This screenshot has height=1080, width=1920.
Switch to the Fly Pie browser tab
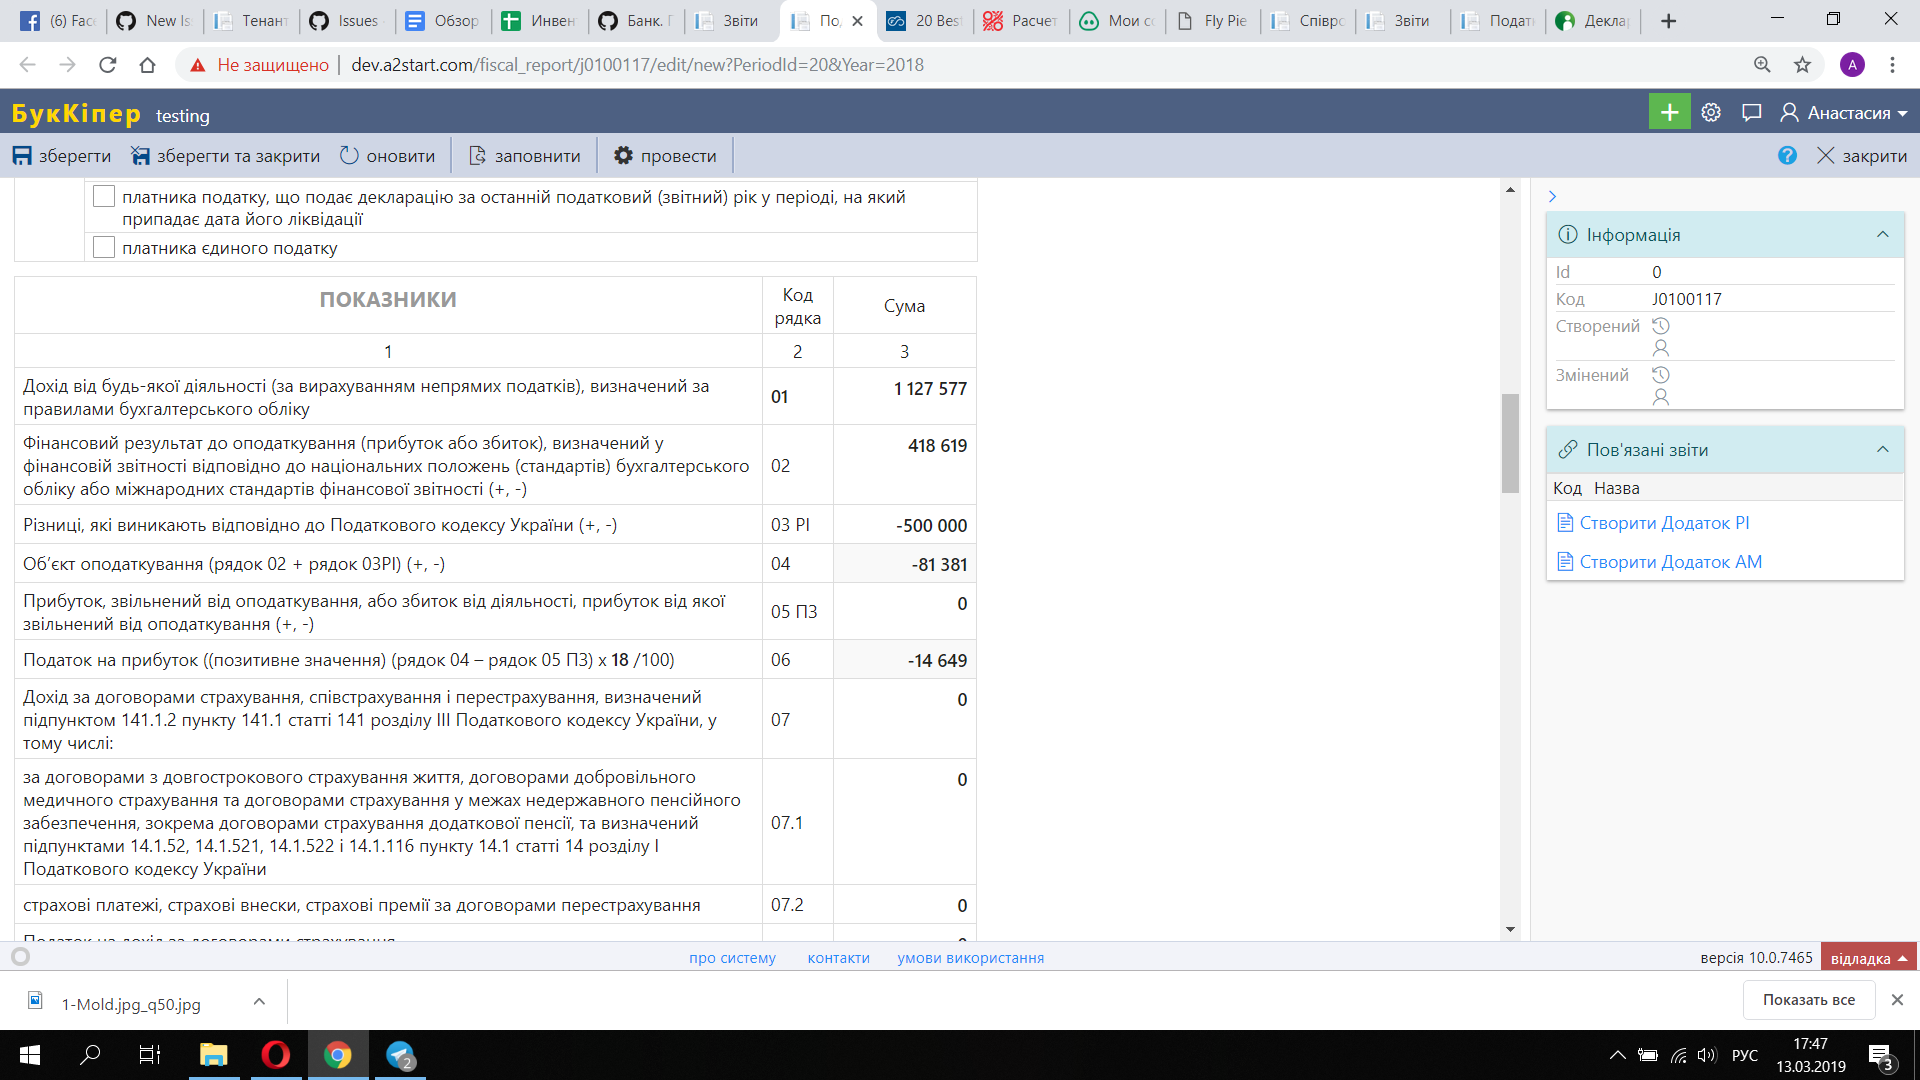(1213, 20)
